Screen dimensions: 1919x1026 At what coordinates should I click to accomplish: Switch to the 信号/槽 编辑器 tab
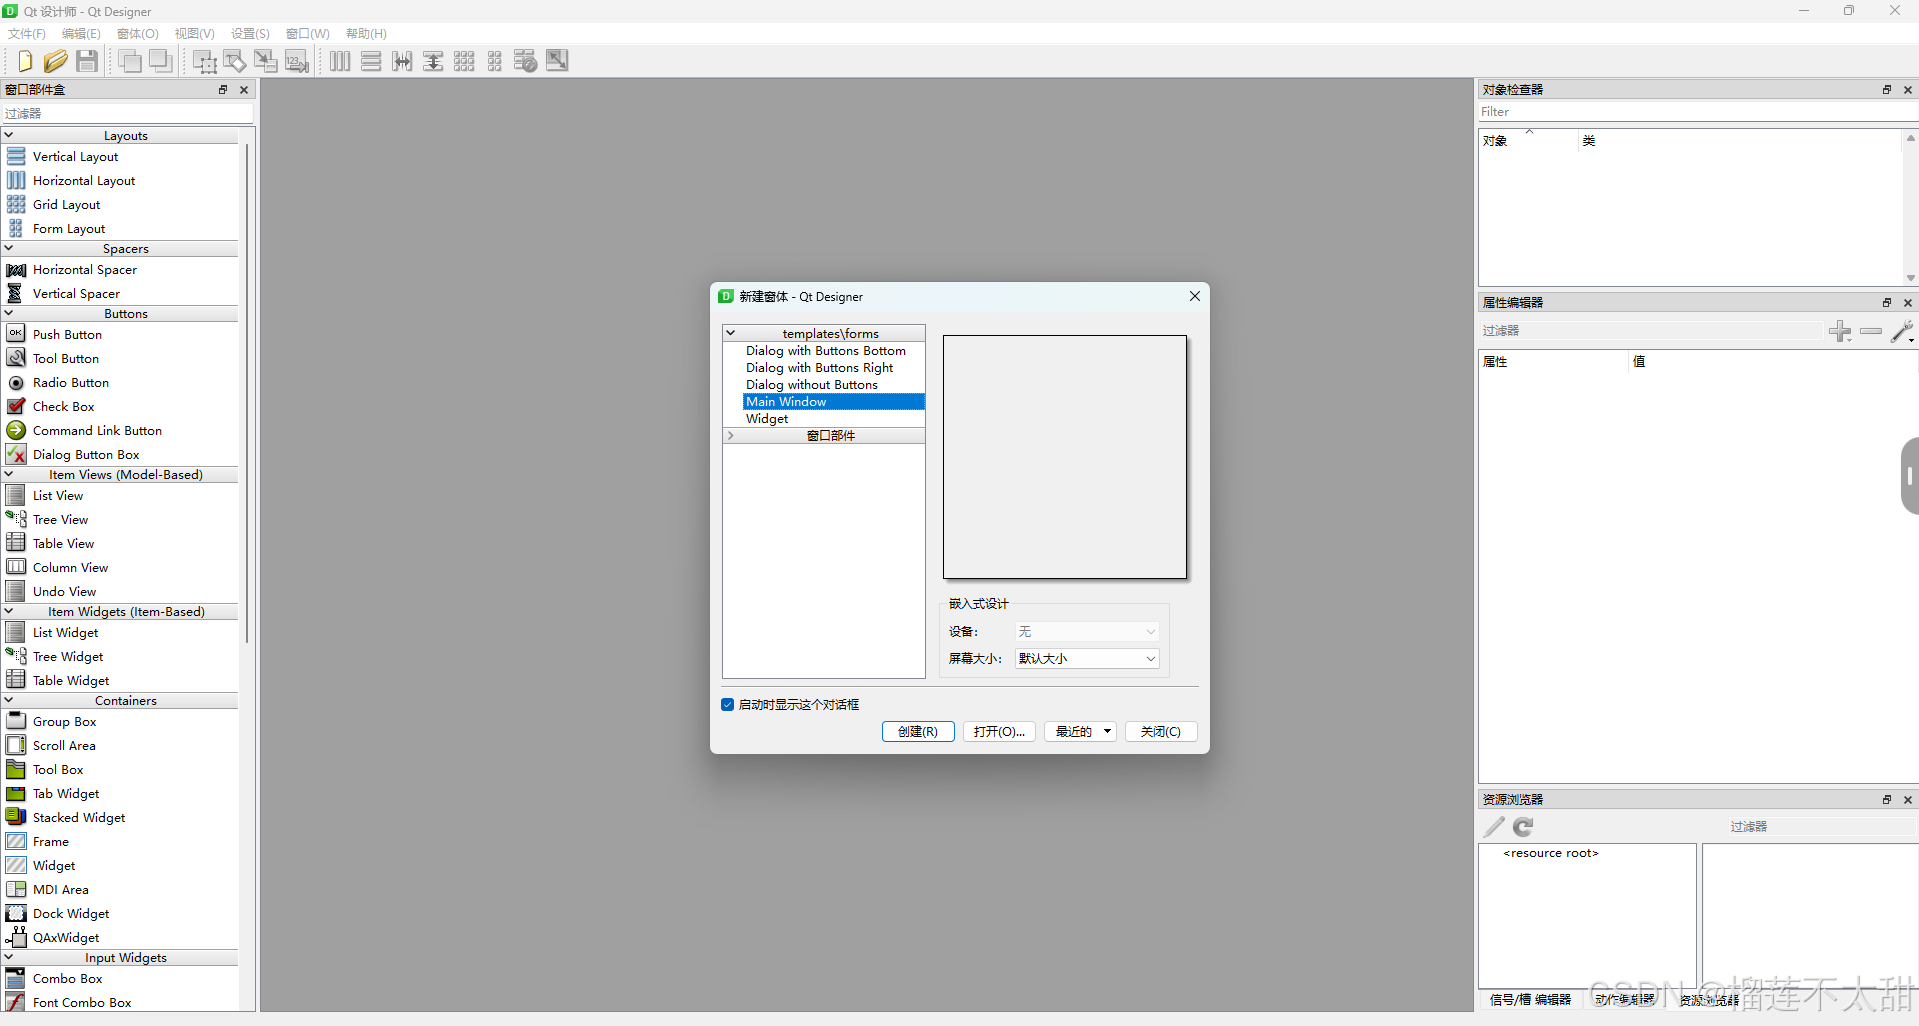click(1530, 999)
